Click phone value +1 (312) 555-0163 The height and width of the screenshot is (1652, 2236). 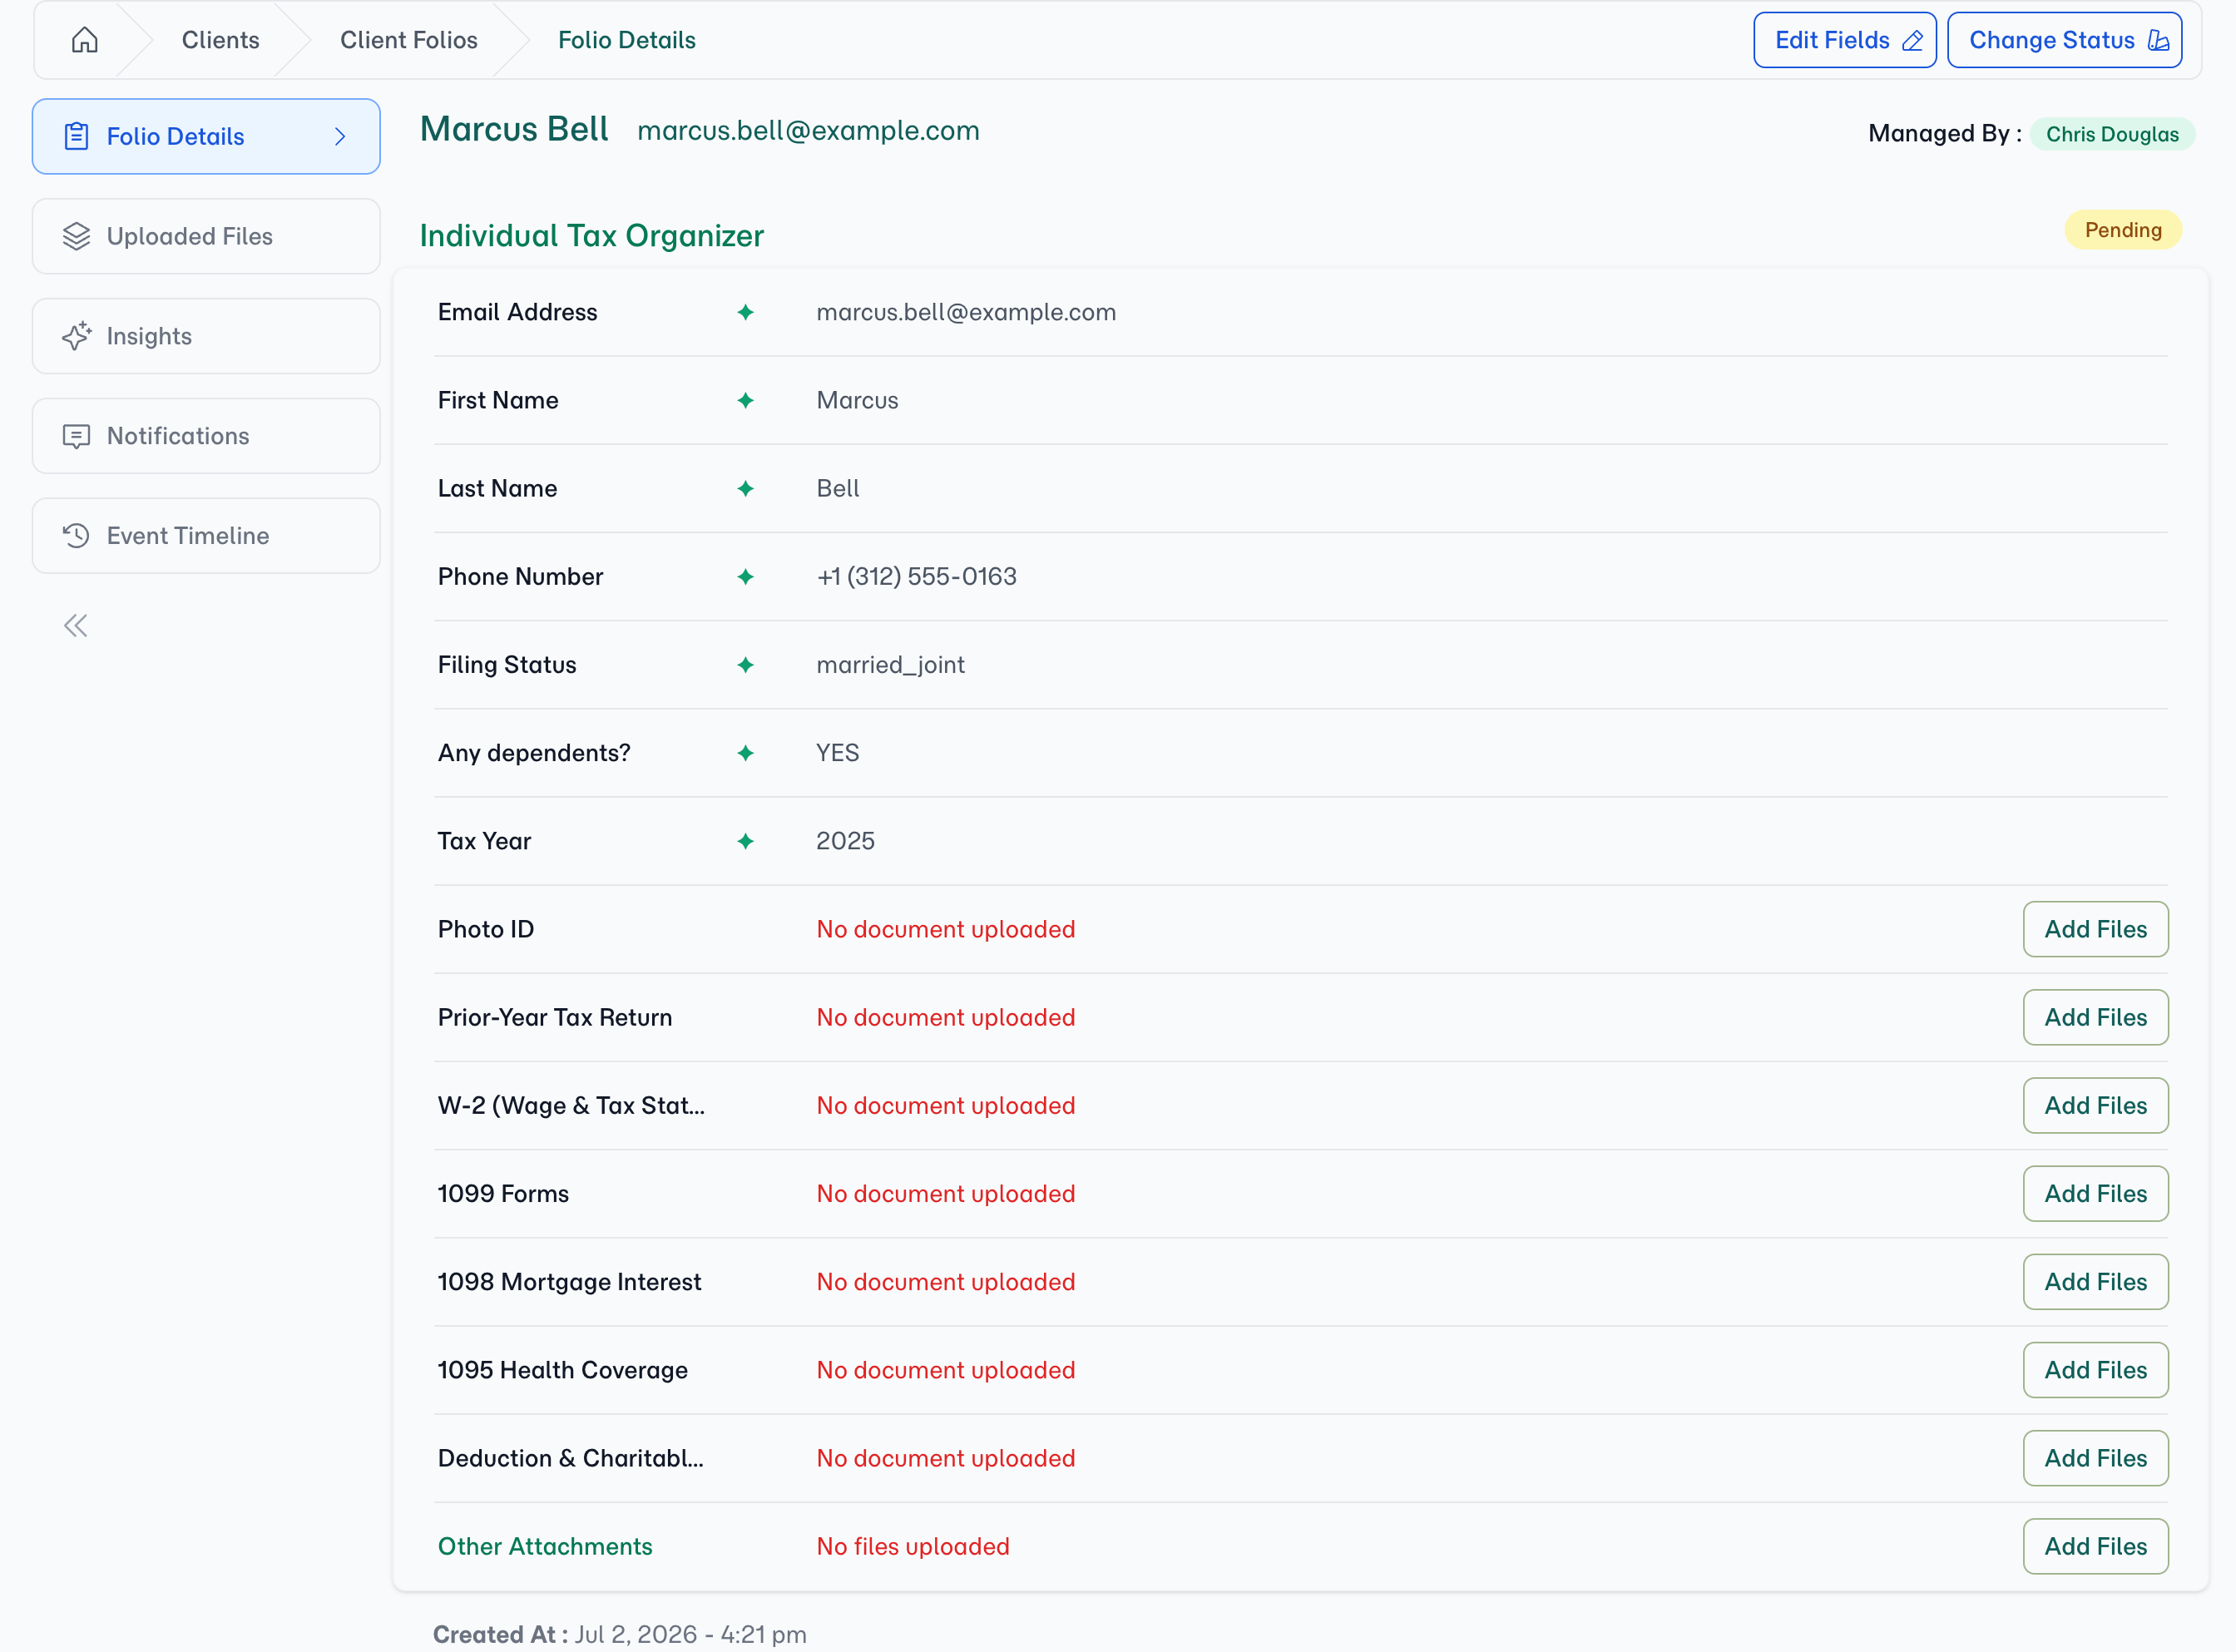(x=916, y=577)
